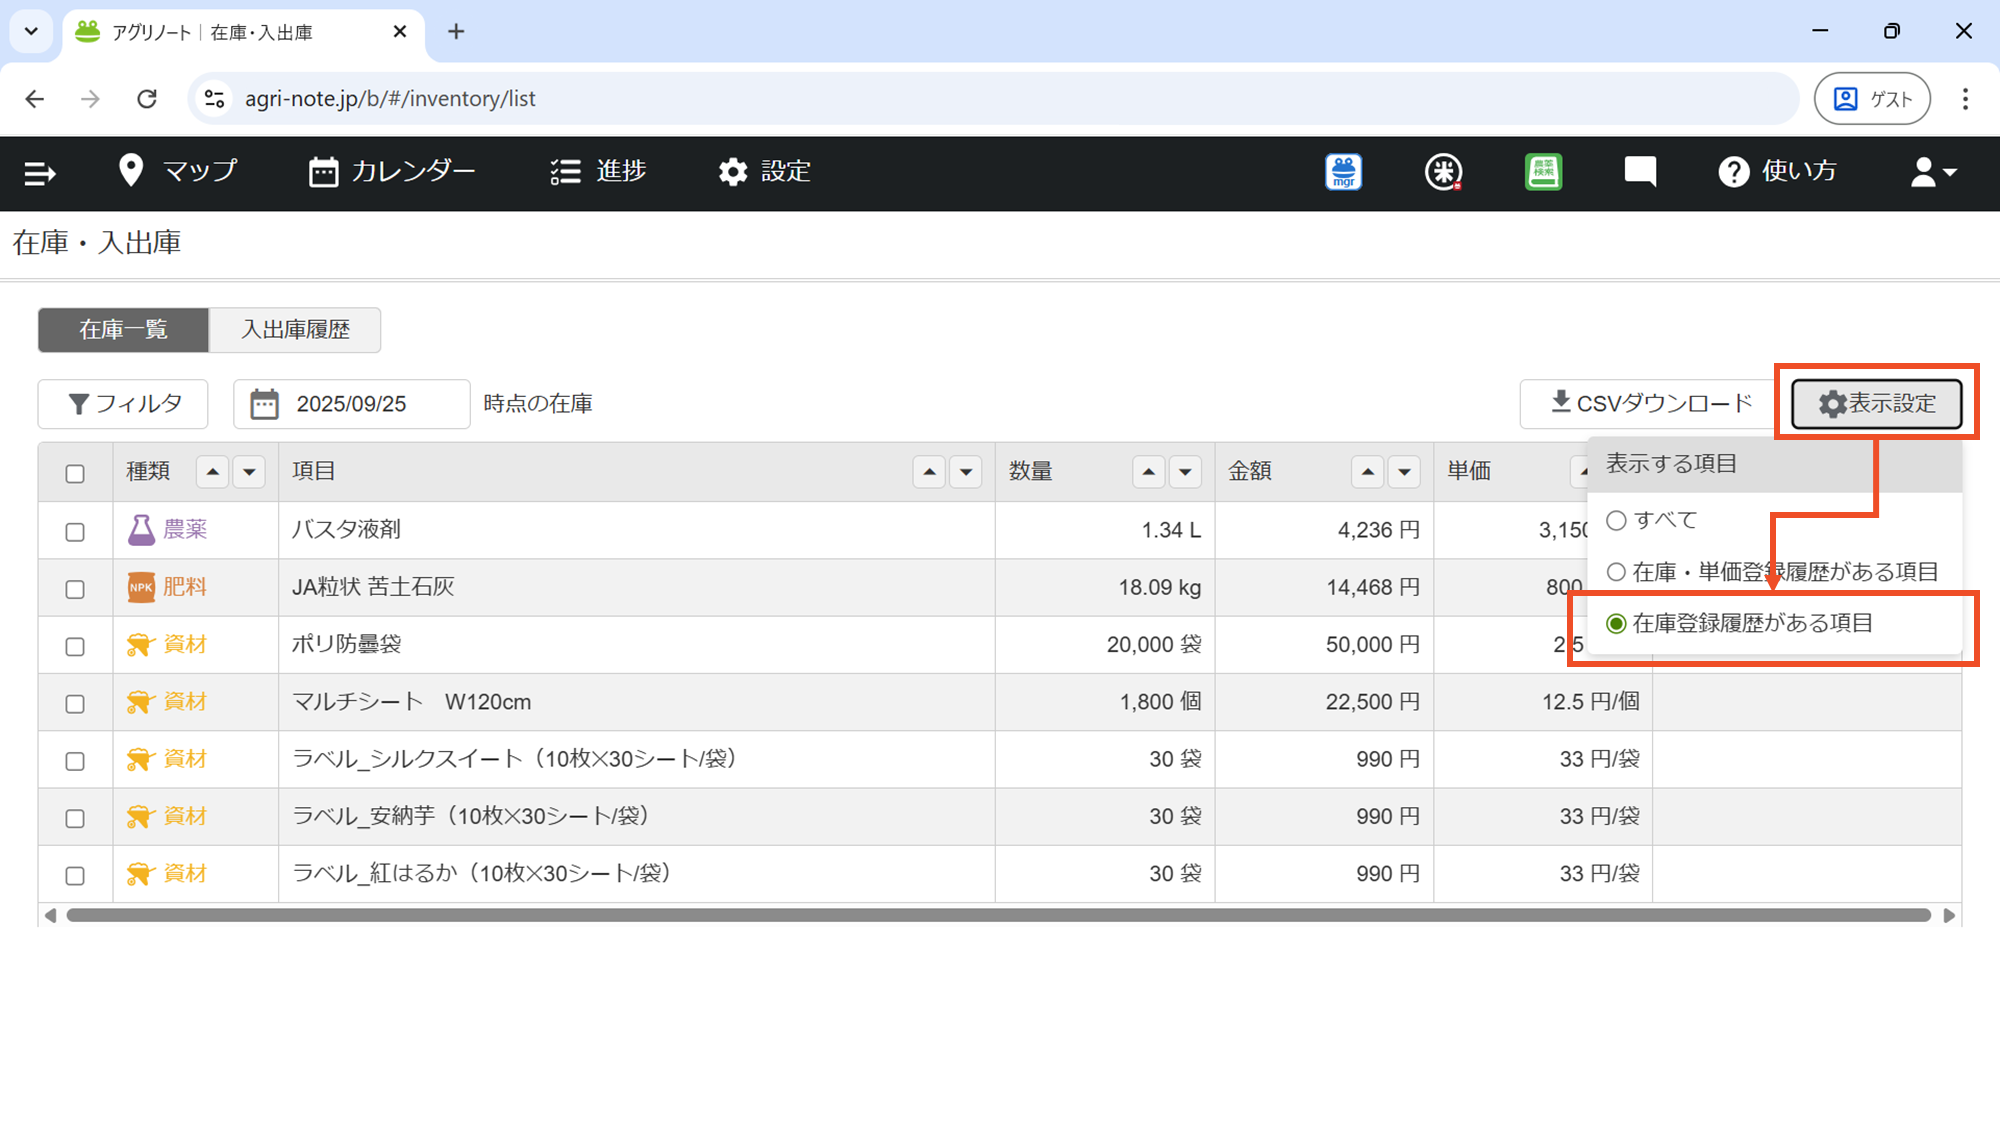Select the すべて radio option

pyautogui.click(x=1616, y=520)
